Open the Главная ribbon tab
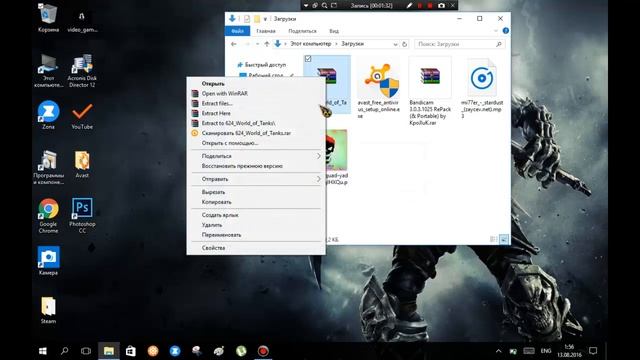 coord(266,31)
